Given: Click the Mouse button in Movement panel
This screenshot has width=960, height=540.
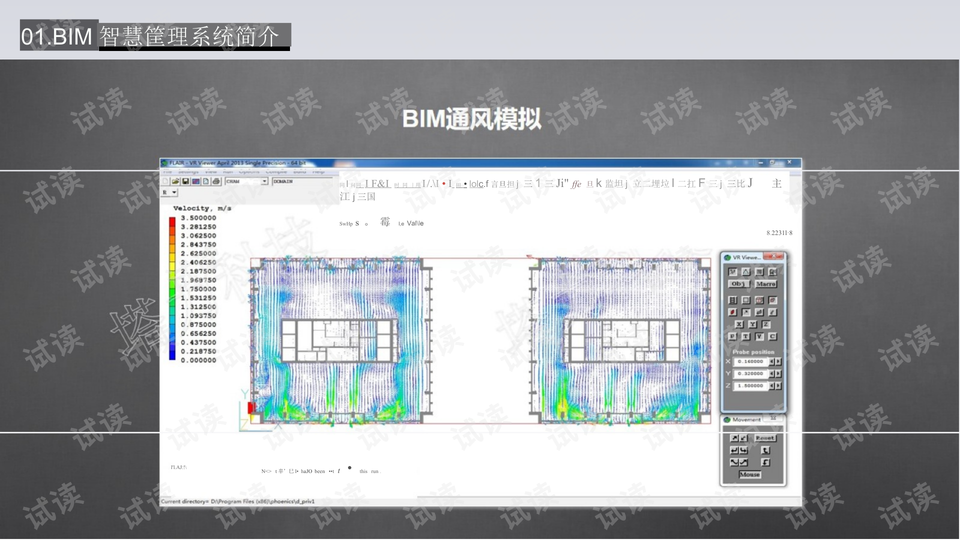Looking at the screenshot, I should pyautogui.click(x=750, y=474).
